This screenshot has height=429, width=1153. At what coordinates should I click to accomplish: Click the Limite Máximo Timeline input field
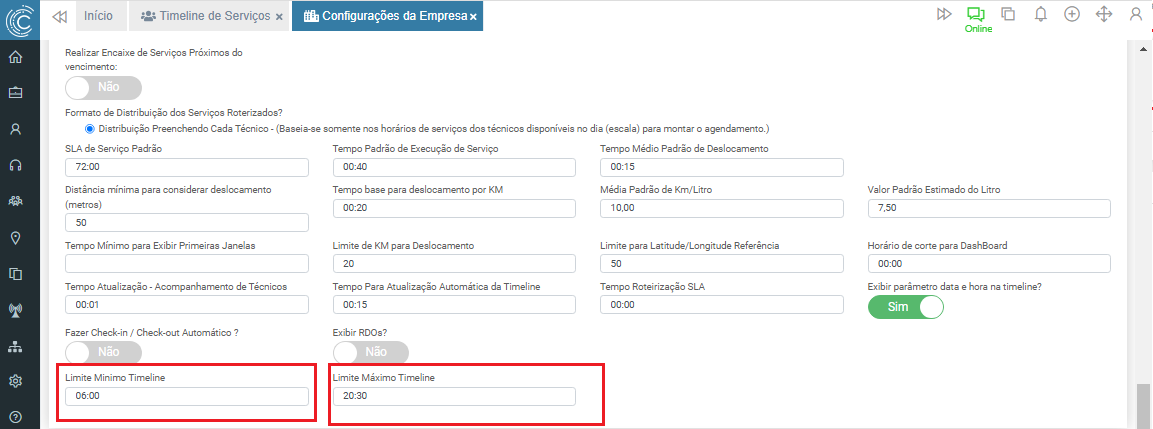pos(454,396)
